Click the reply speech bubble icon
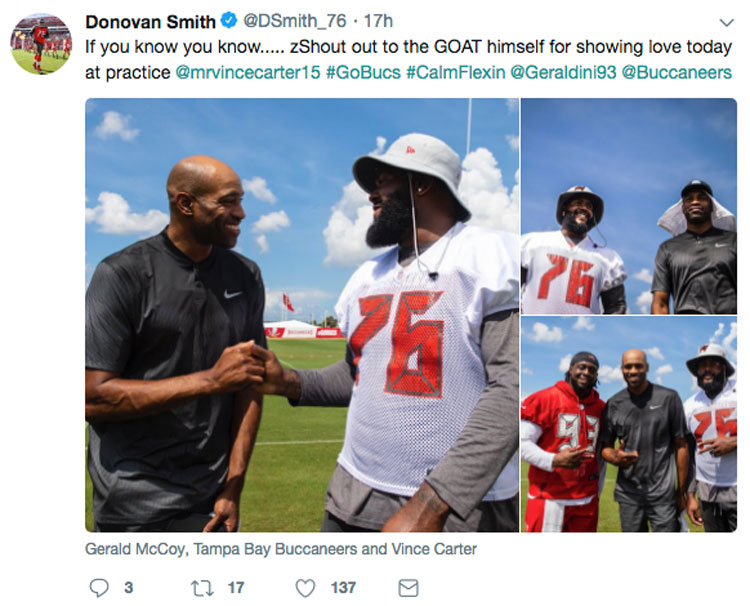The image size is (750, 606). click(x=99, y=588)
